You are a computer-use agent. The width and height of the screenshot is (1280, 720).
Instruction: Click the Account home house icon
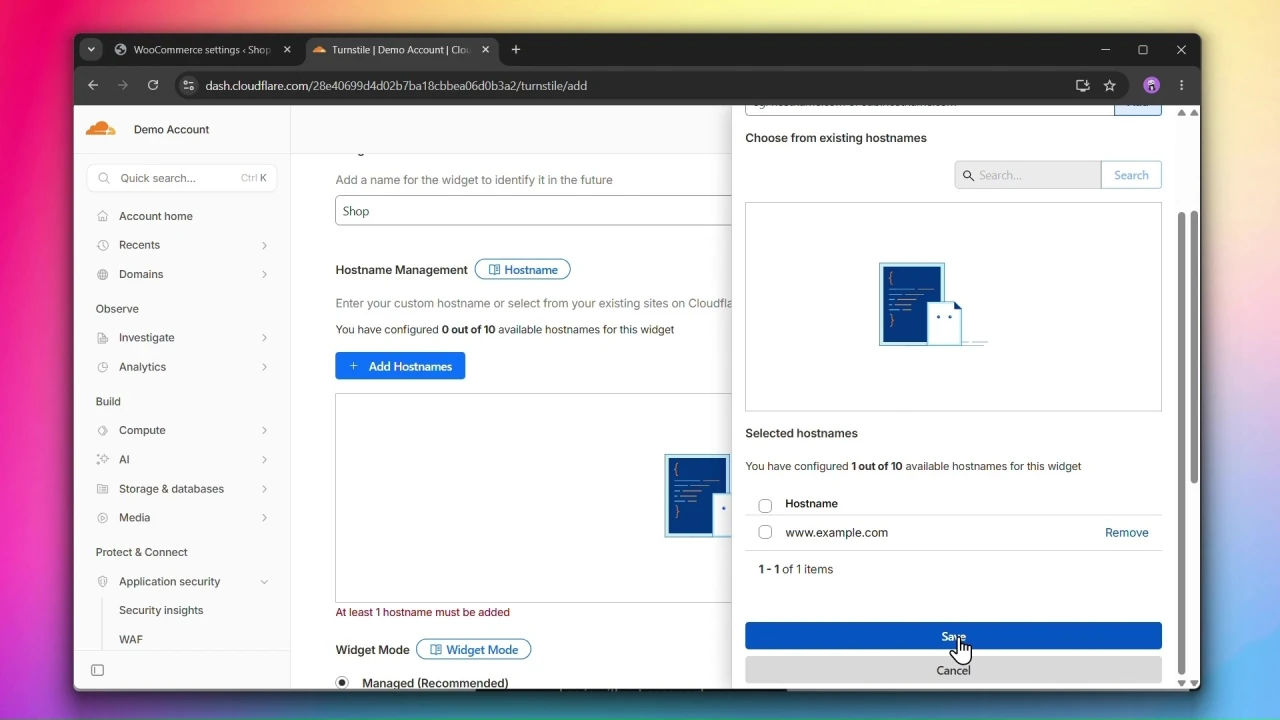(x=103, y=216)
